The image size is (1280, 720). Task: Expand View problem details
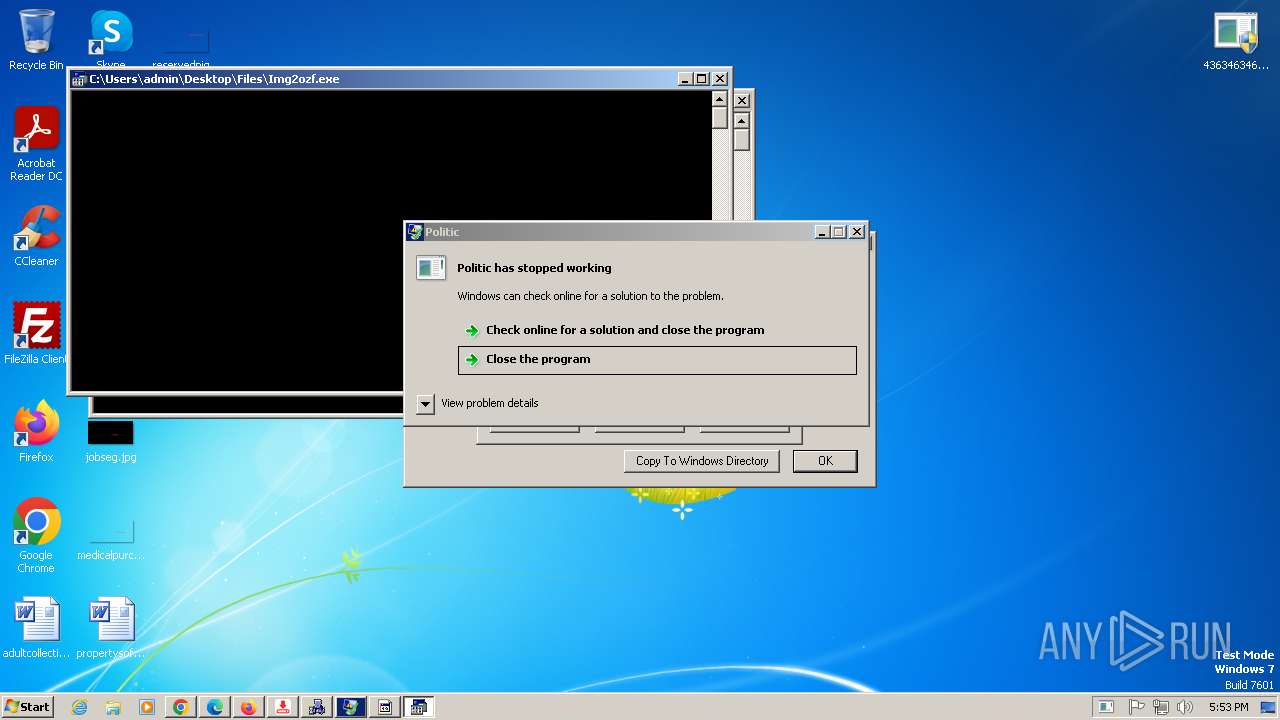coord(478,403)
